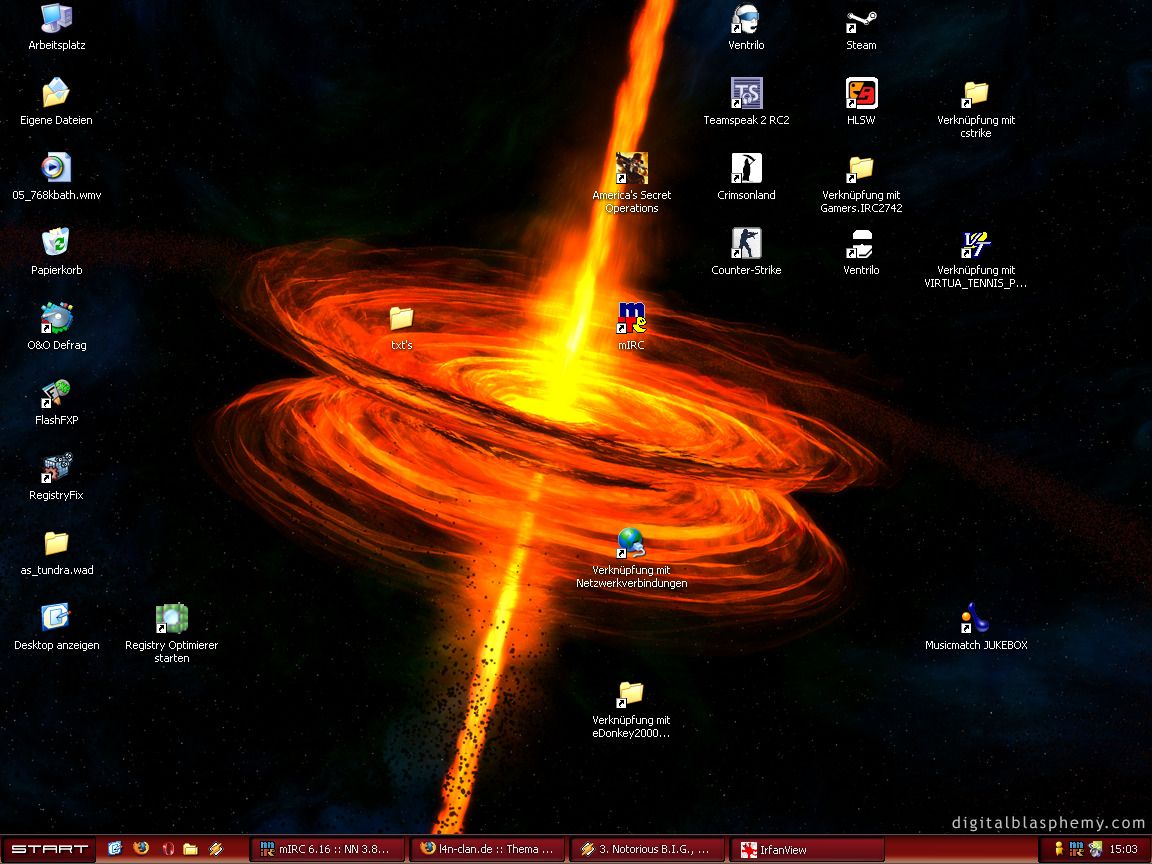
Task: Select the O&O Defrag icon
Action: pos(56,319)
